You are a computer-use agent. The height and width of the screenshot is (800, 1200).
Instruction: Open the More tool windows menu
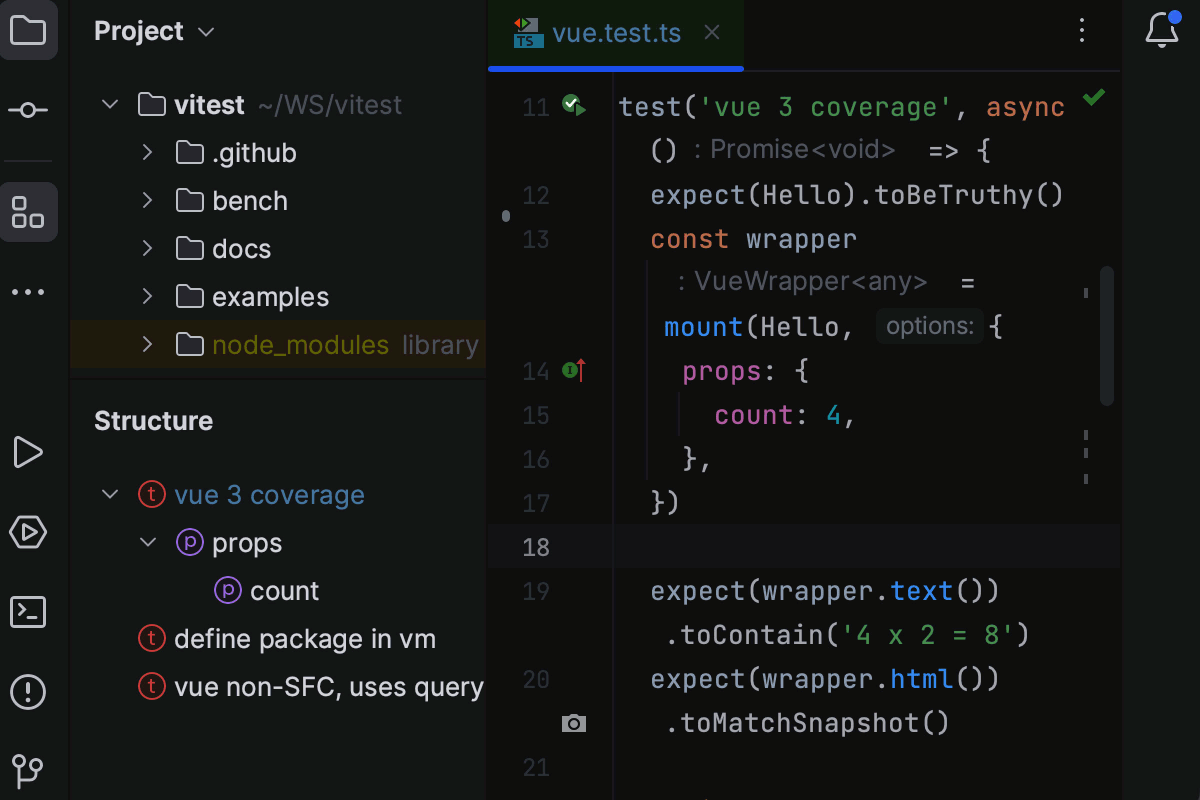29,291
